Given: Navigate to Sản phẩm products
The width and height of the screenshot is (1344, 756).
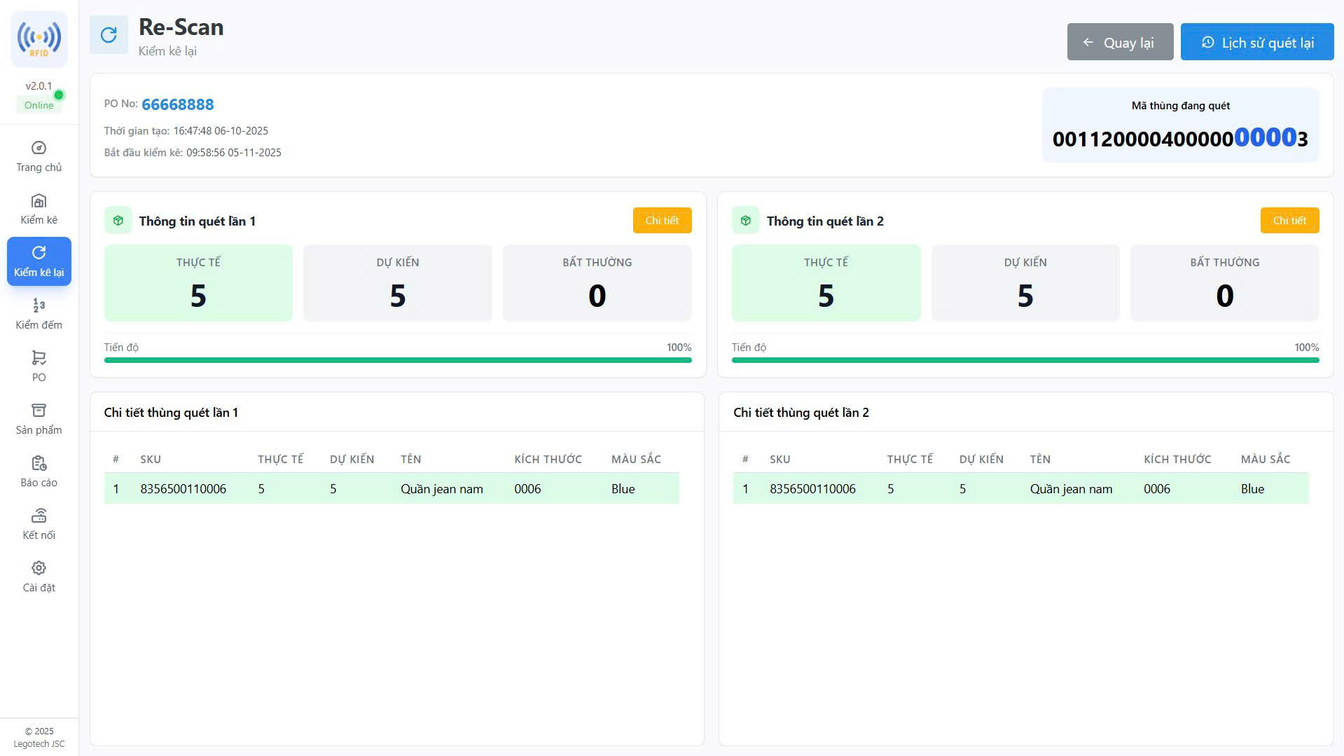Looking at the screenshot, I should (x=39, y=419).
